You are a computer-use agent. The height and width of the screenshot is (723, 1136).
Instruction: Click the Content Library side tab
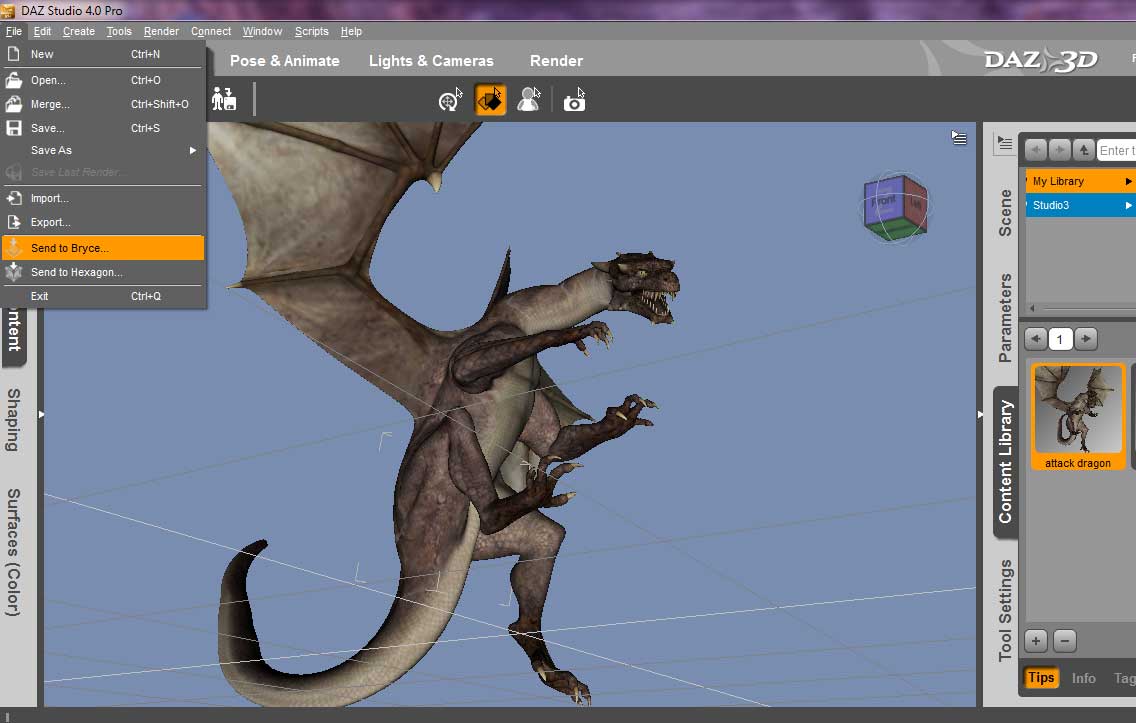tap(1006, 462)
